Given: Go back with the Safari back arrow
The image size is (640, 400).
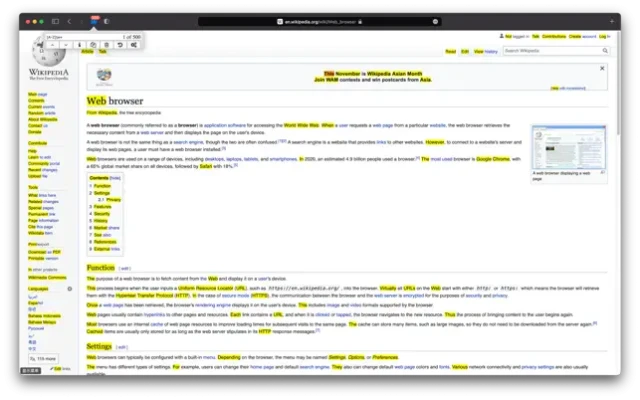Looking at the screenshot, I should coord(69,21).
